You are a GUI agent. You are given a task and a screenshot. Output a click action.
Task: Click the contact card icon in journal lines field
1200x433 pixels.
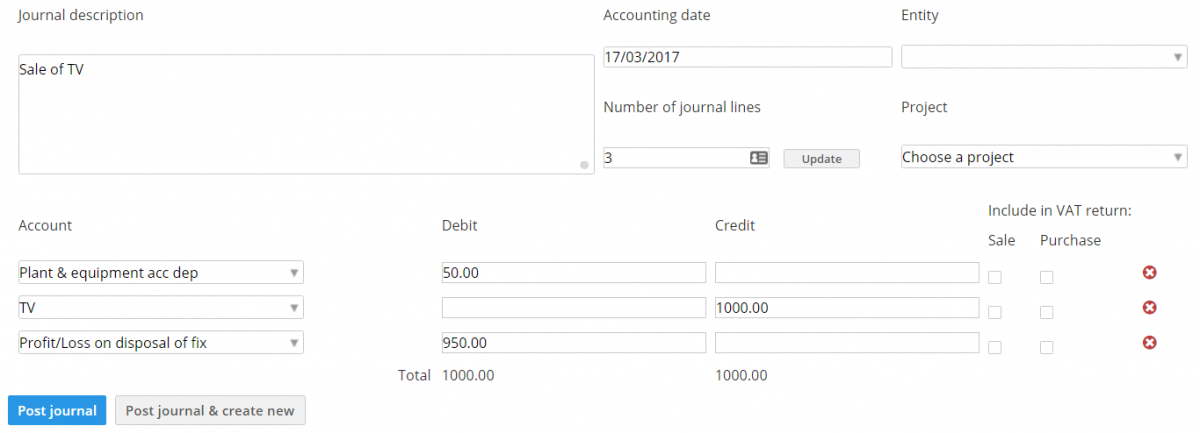[x=759, y=158]
